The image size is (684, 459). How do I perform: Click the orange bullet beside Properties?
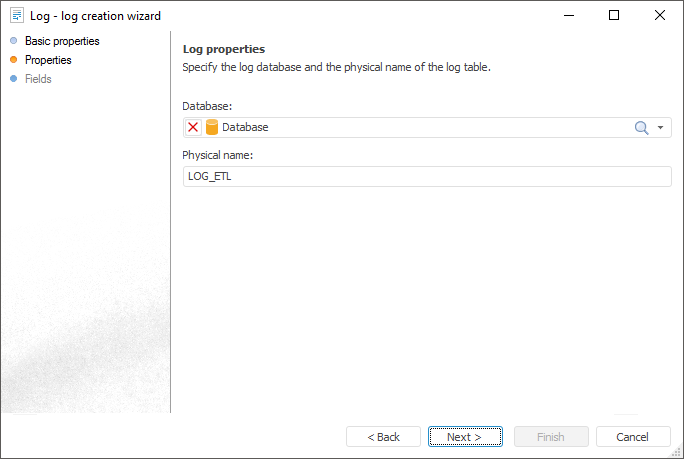point(14,60)
